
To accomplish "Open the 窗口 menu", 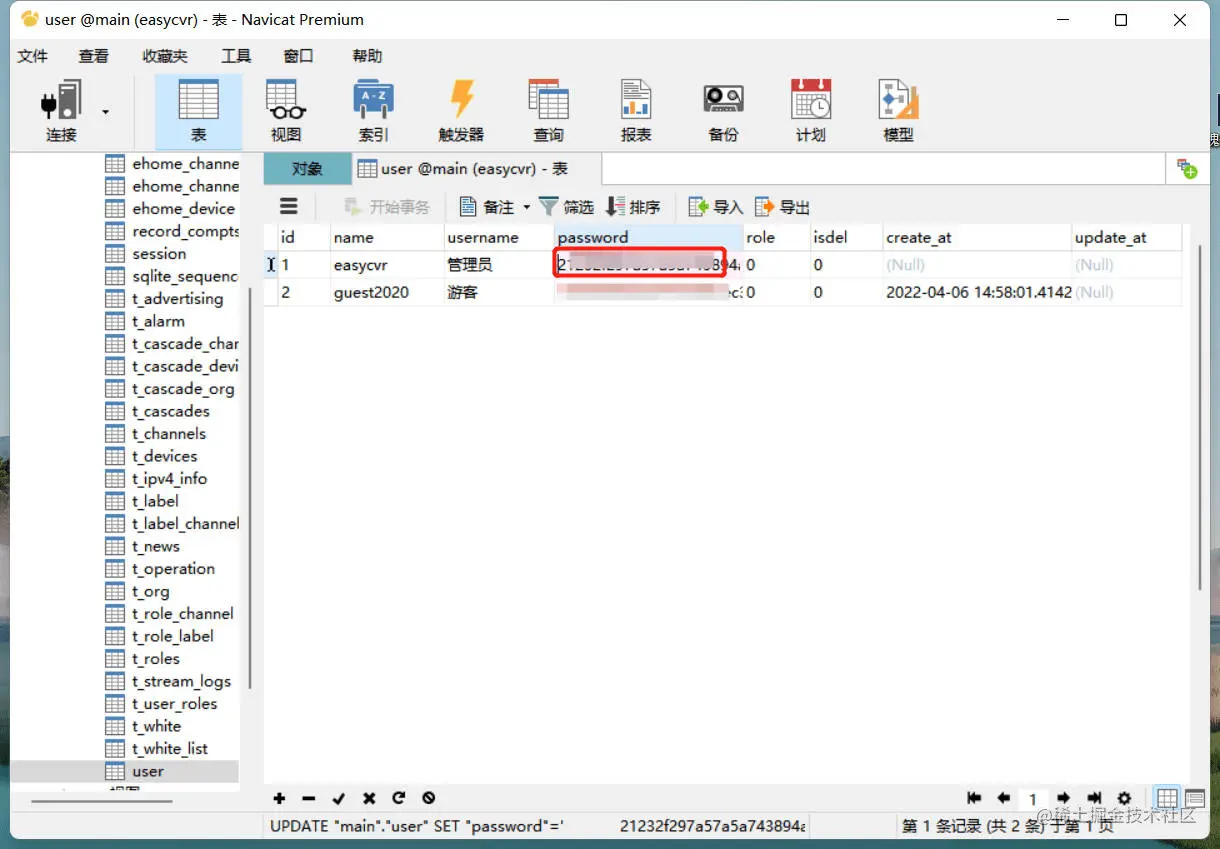I will (x=298, y=56).
